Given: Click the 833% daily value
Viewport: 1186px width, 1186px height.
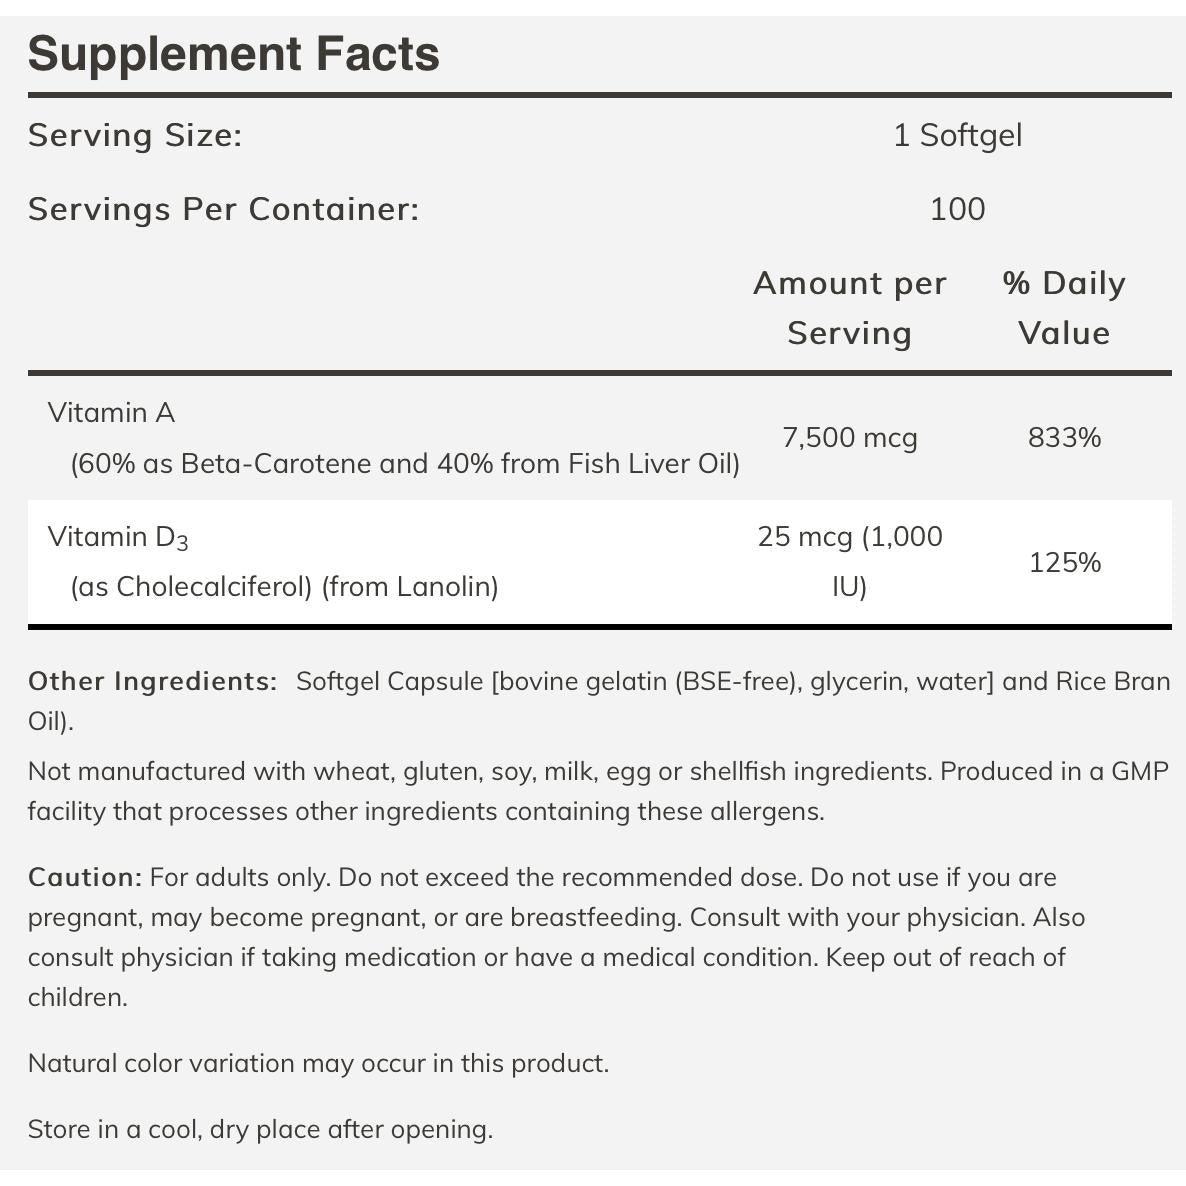Looking at the screenshot, I should (x=1064, y=438).
